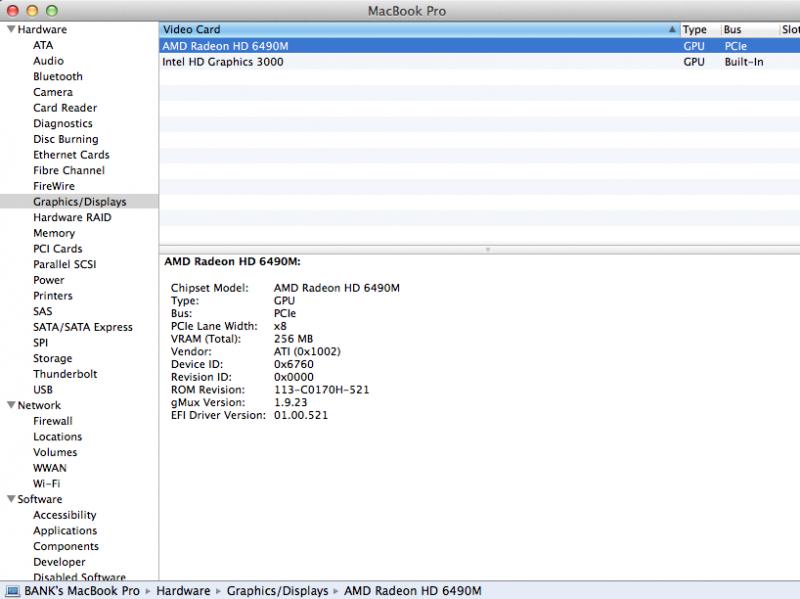The height and width of the screenshot is (599, 800).
Task: Show FireWire information
Action: coord(54,186)
